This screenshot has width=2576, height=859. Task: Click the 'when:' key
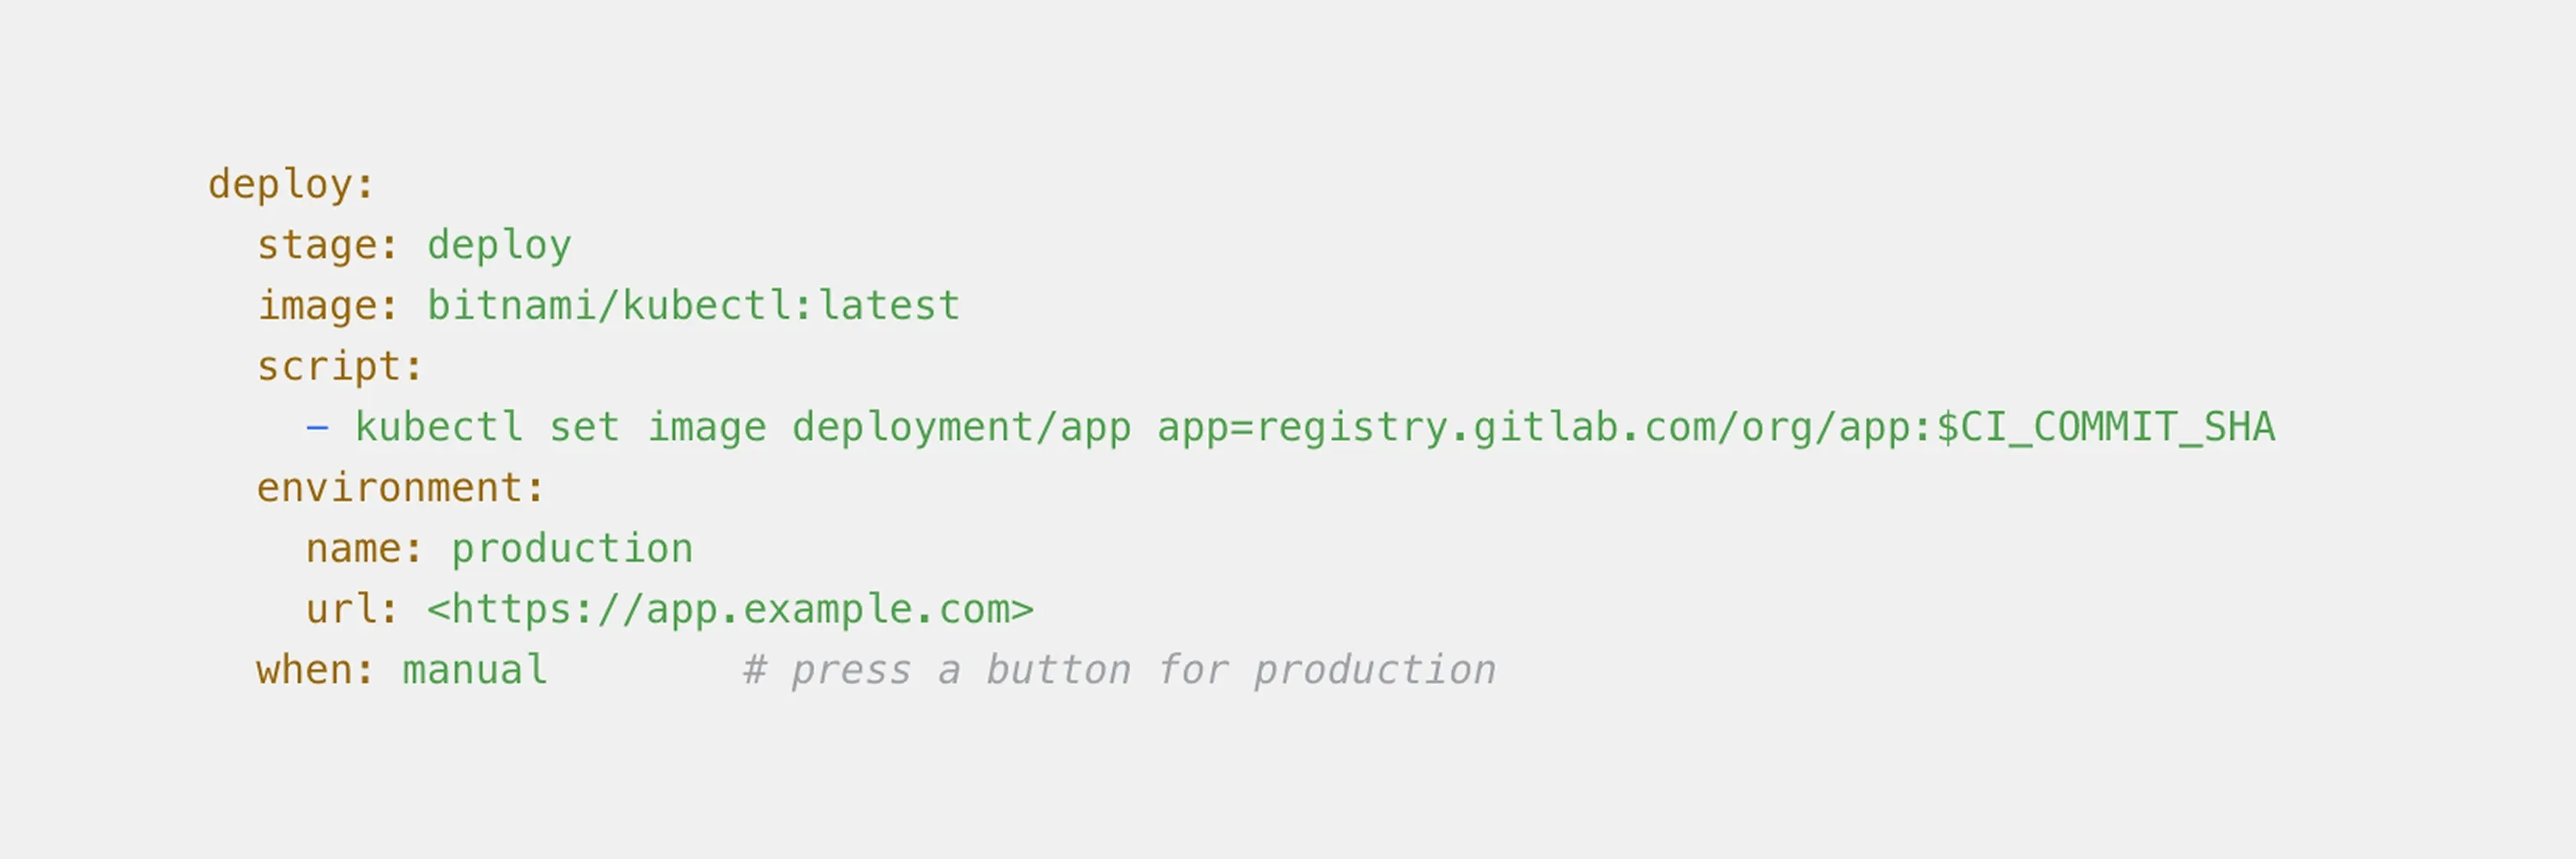(x=315, y=670)
